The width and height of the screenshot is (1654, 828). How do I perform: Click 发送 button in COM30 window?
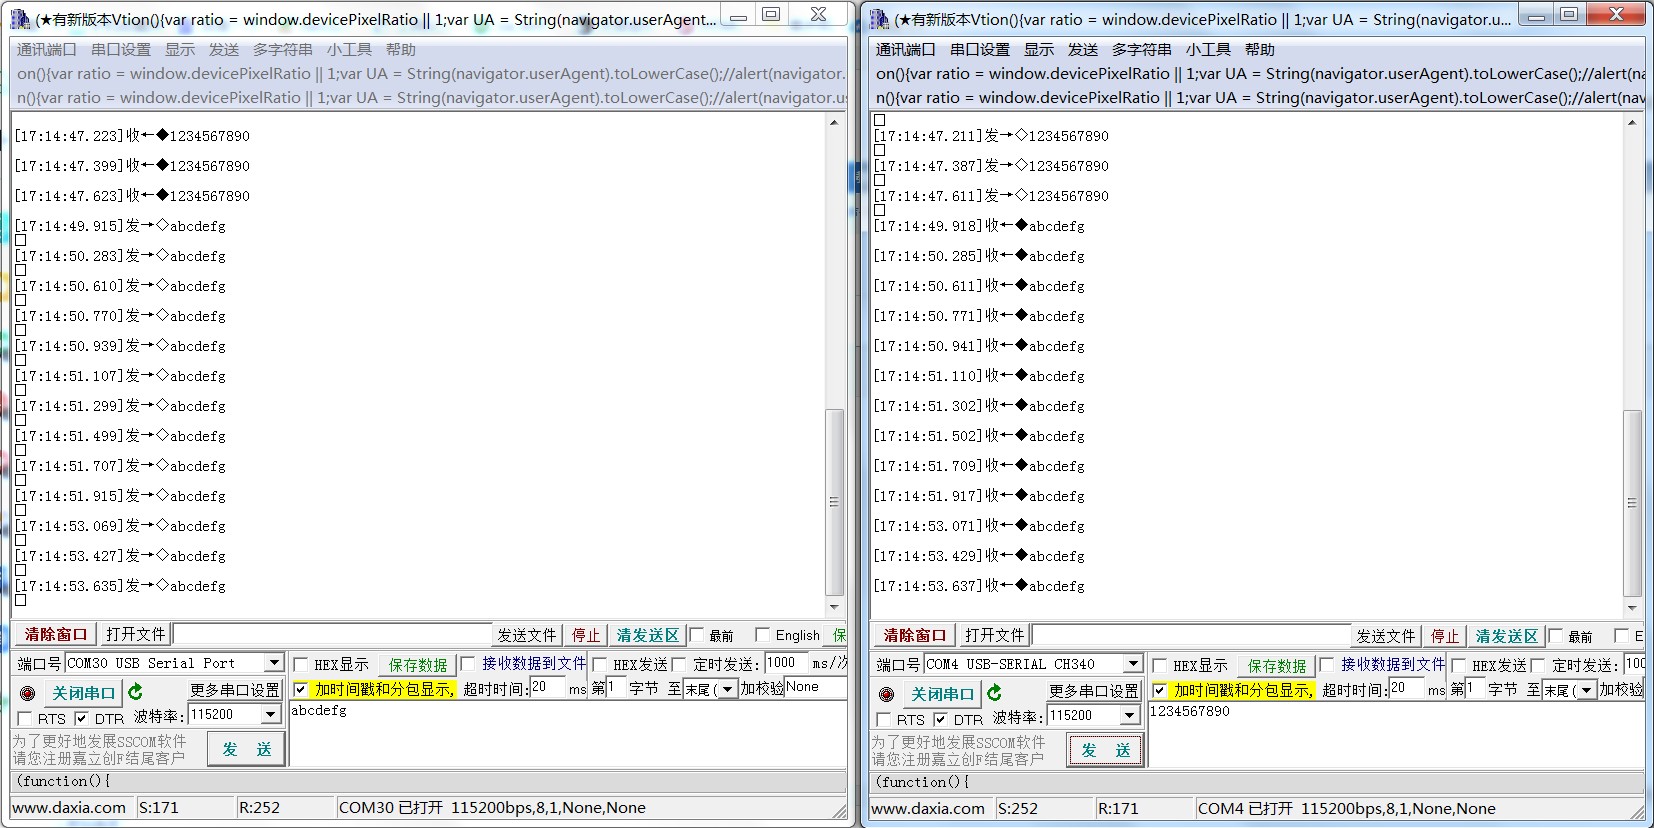coord(246,749)
